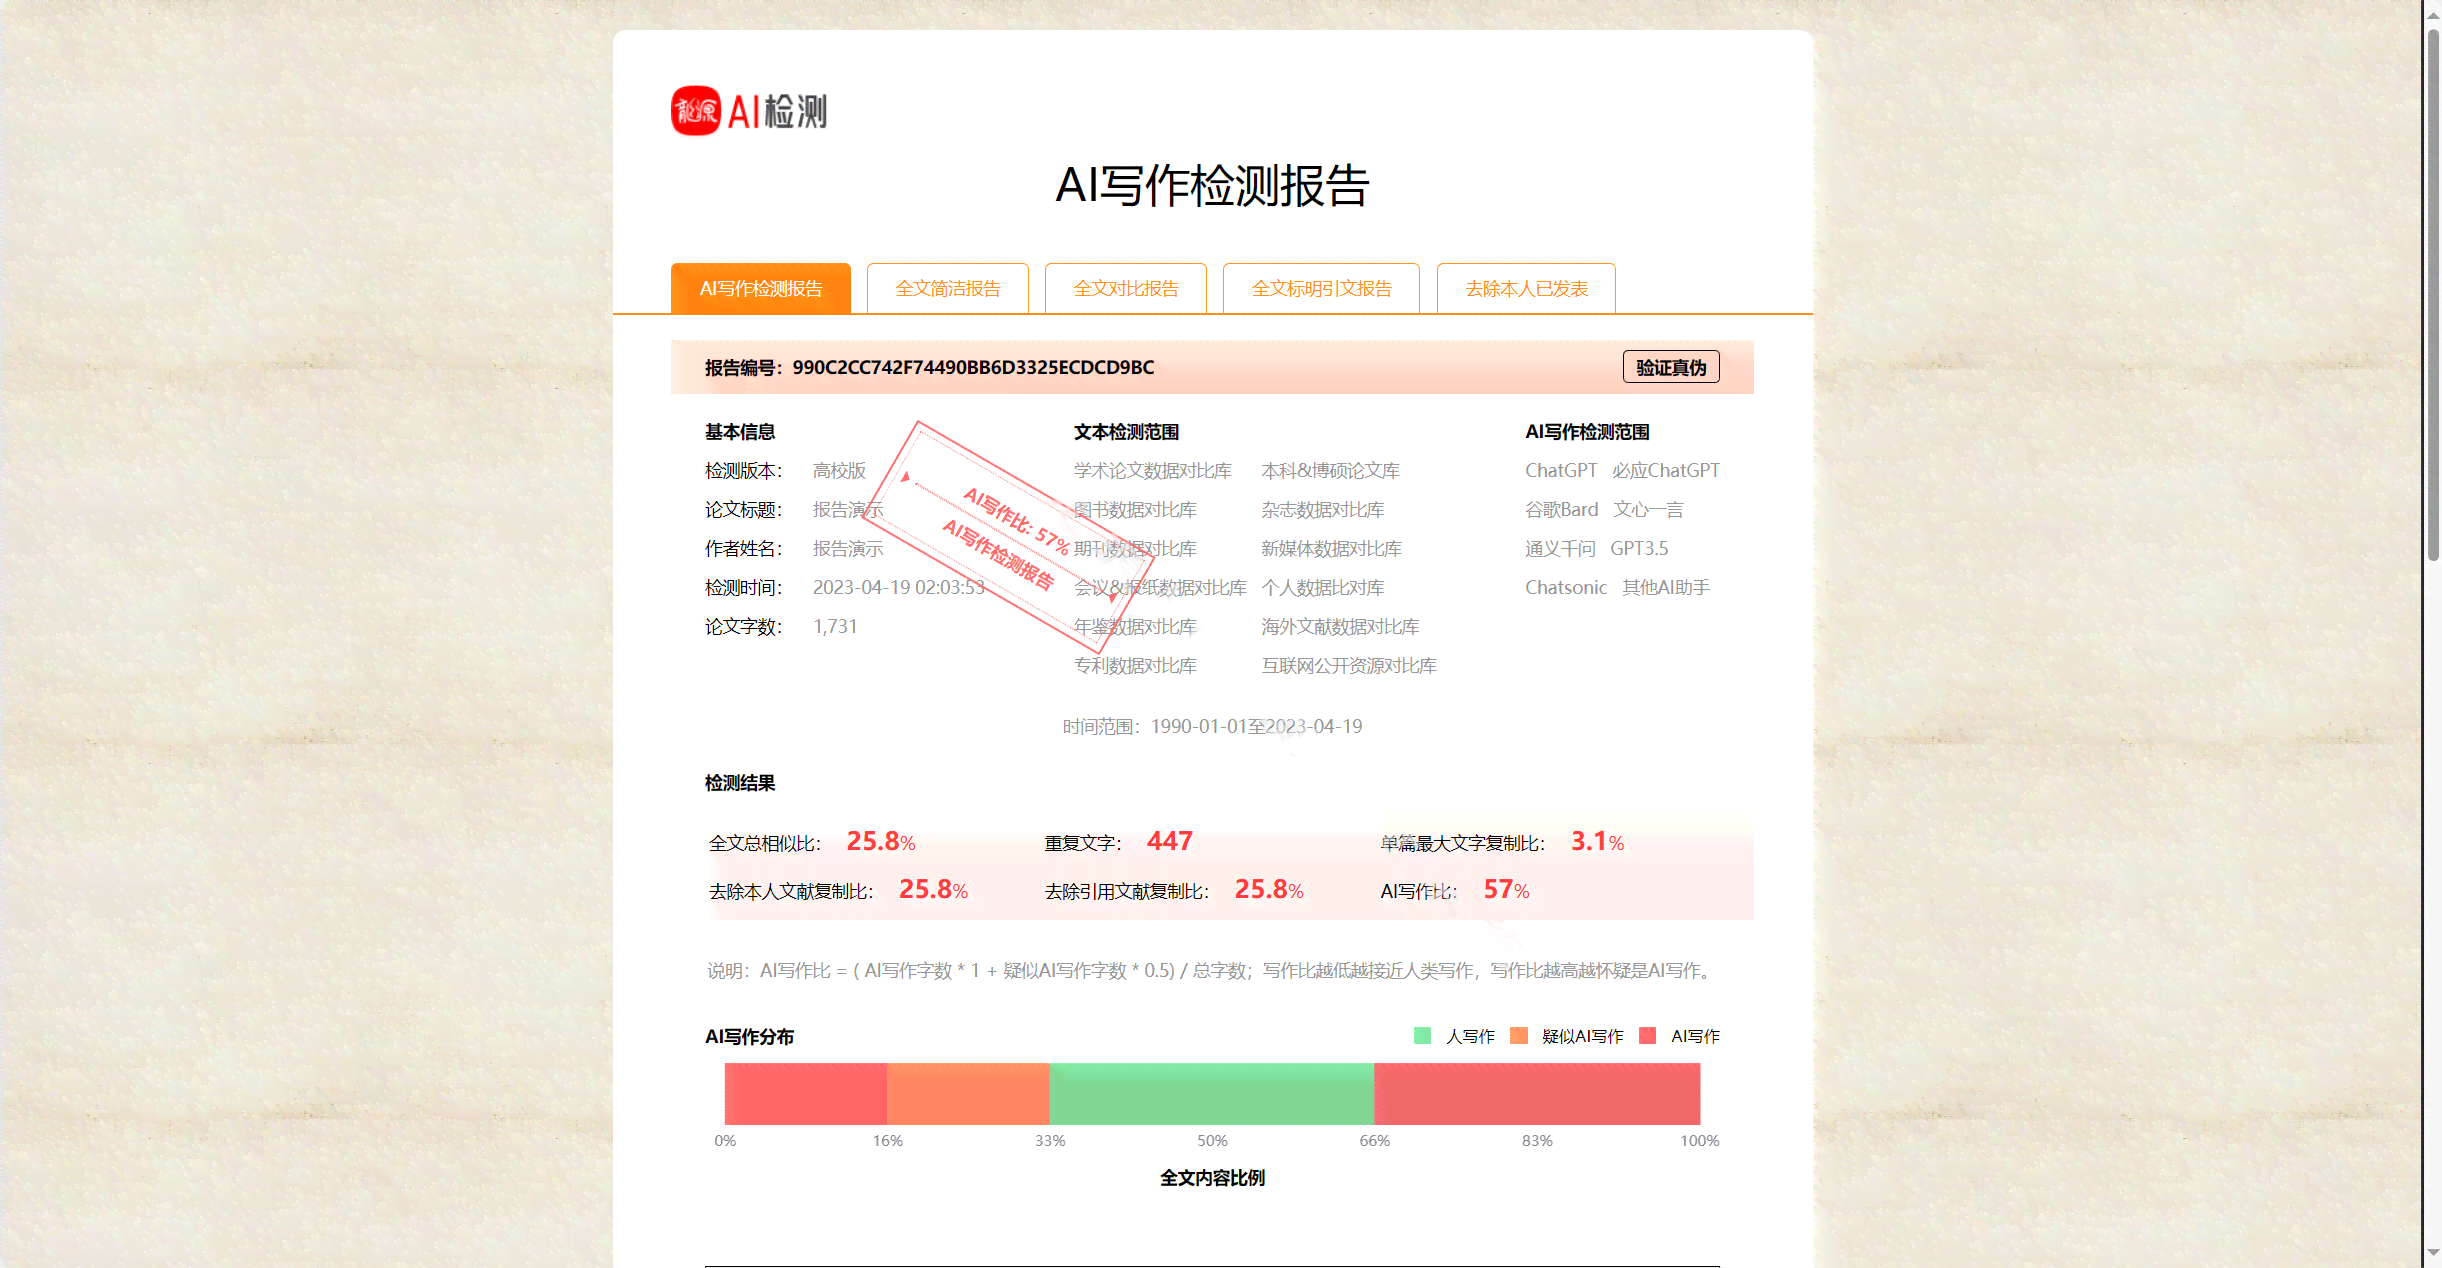Screen dimensions: 2442x1268
Task: Switch to the 全文对比报告 tab
Action: 1126,288
